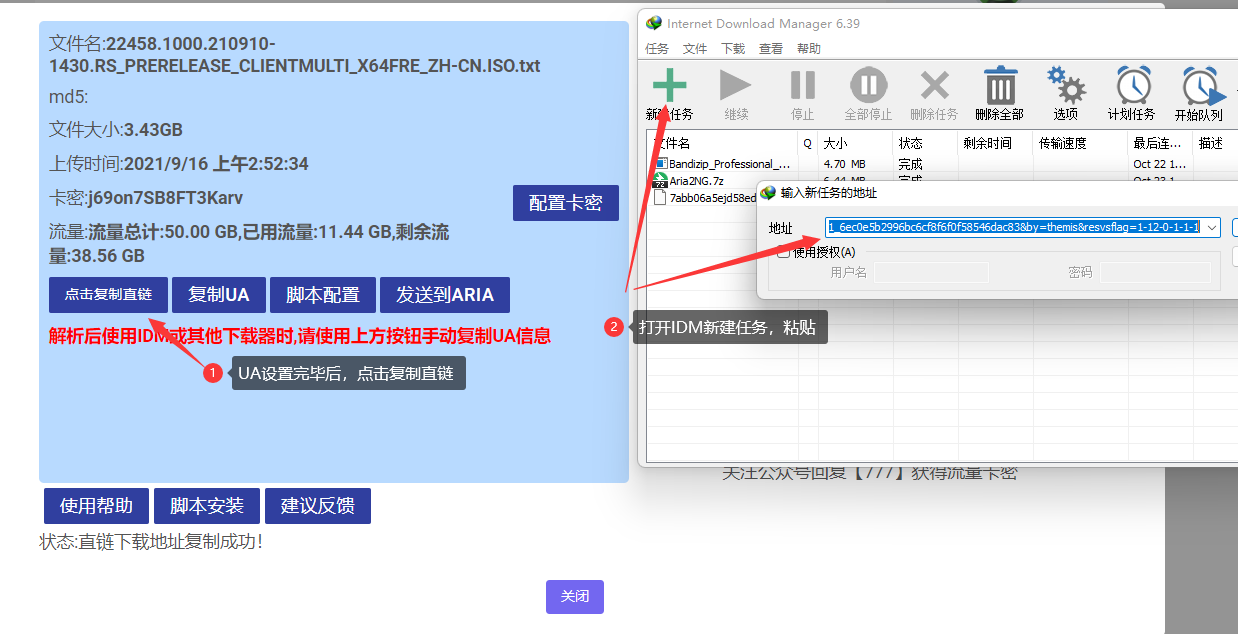Click the blank file icon beside 7abb06a5ejd58ed
Screen dimensions: 1238x634
click(x=660, y=197)
